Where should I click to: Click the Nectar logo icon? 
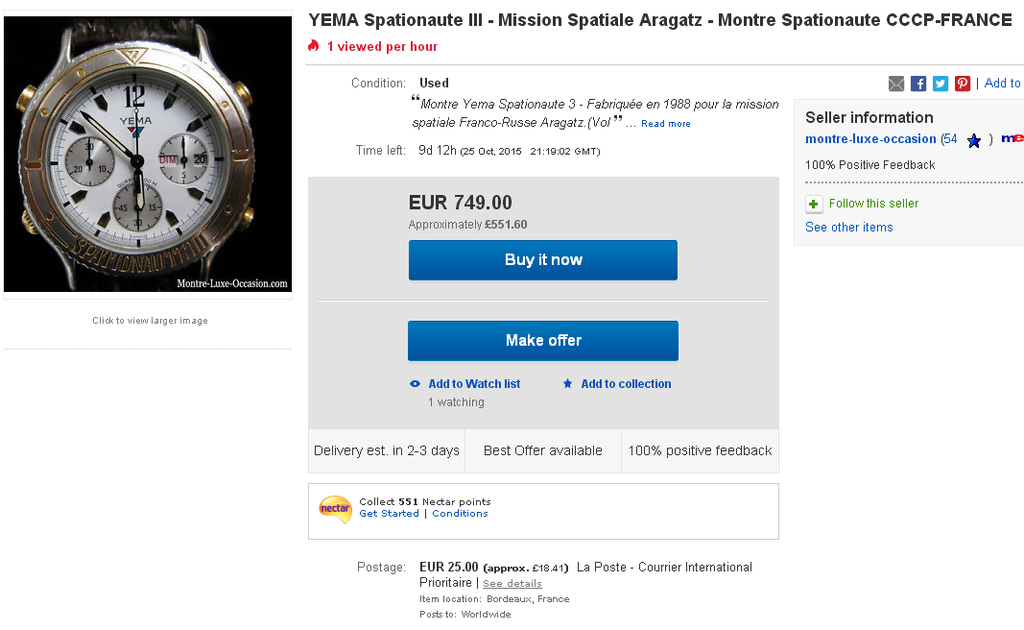coord(335,509)
